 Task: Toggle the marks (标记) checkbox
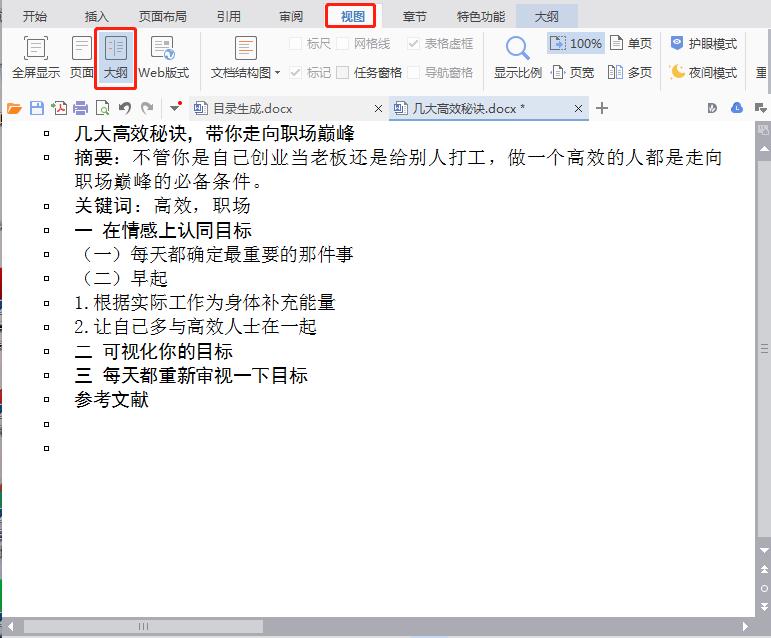[x=296, y=73]
